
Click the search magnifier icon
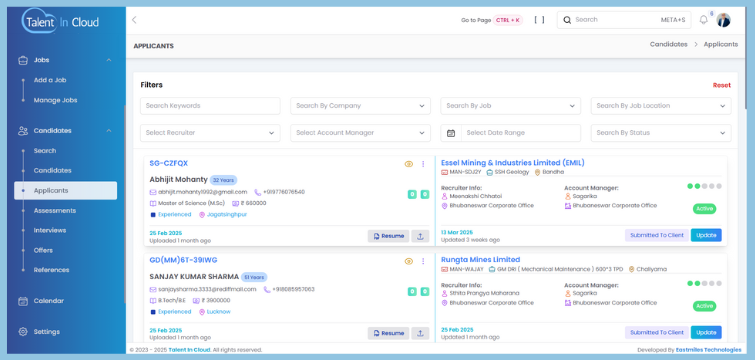[567, 20]
